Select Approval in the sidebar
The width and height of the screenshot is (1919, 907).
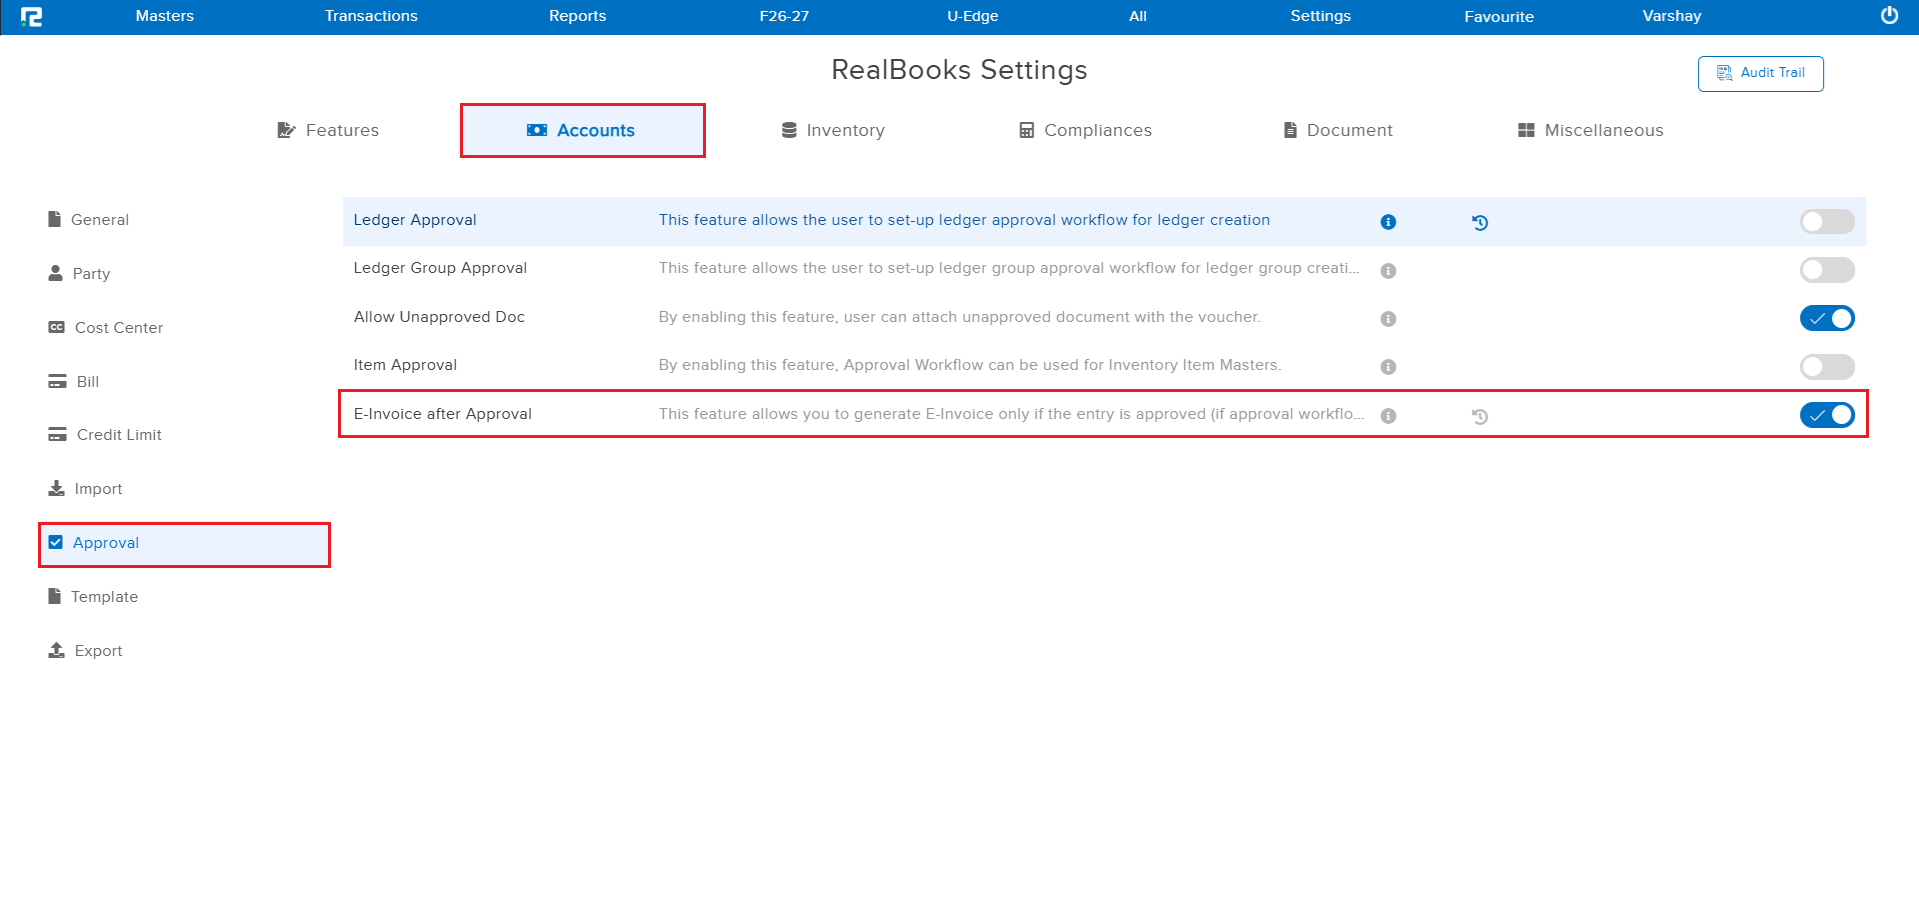pyautogui.click(x=185, y=543)
